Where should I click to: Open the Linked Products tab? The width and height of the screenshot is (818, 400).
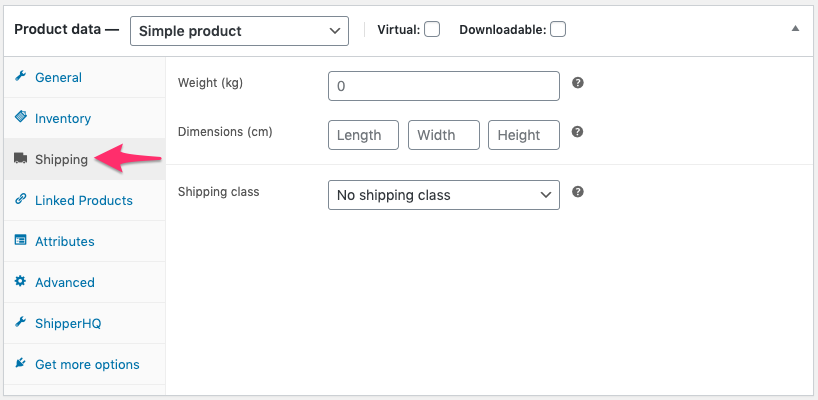pos(83,200)
